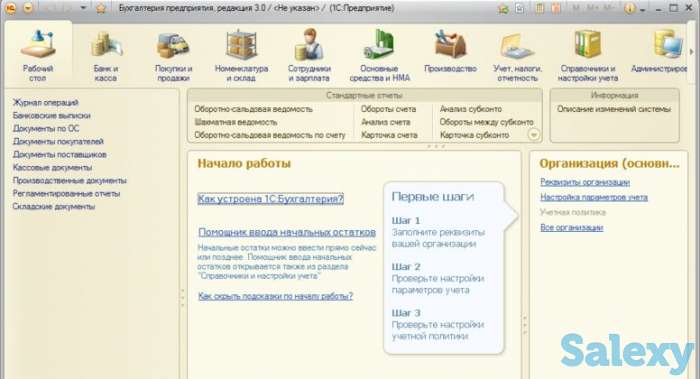Open Все организации link
The image size is (700, 379).
(x=571, y=228)
